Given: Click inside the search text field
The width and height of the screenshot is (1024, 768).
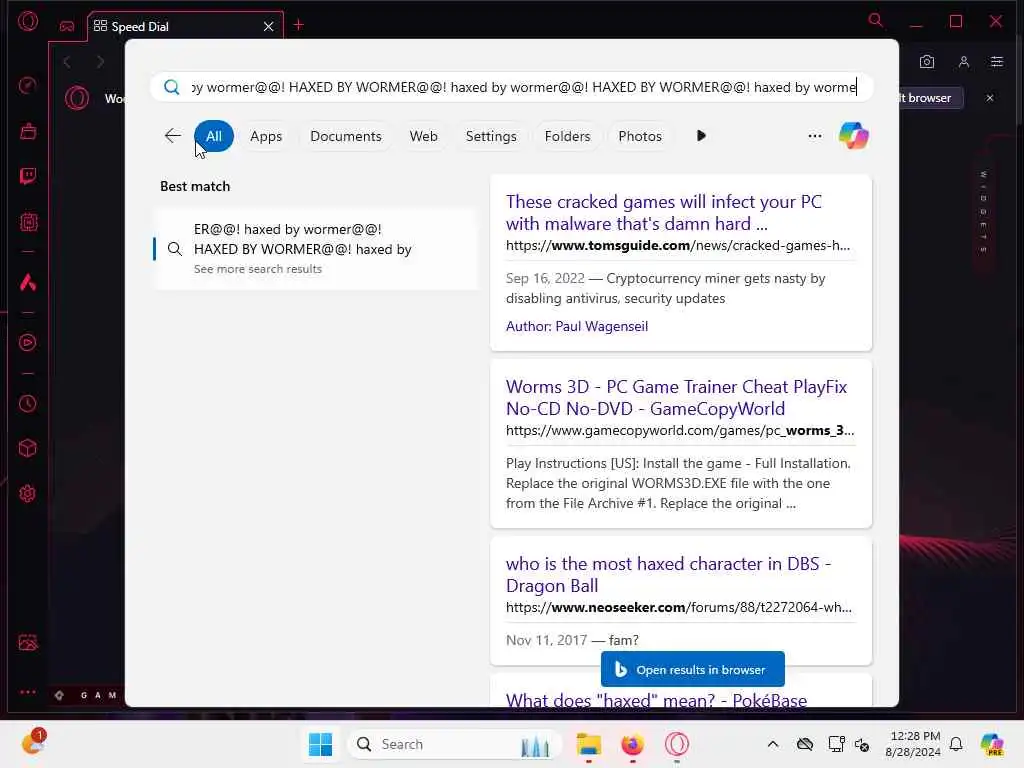Looking at the screenshot, I should pyautogui.click(x=511, y=87).
